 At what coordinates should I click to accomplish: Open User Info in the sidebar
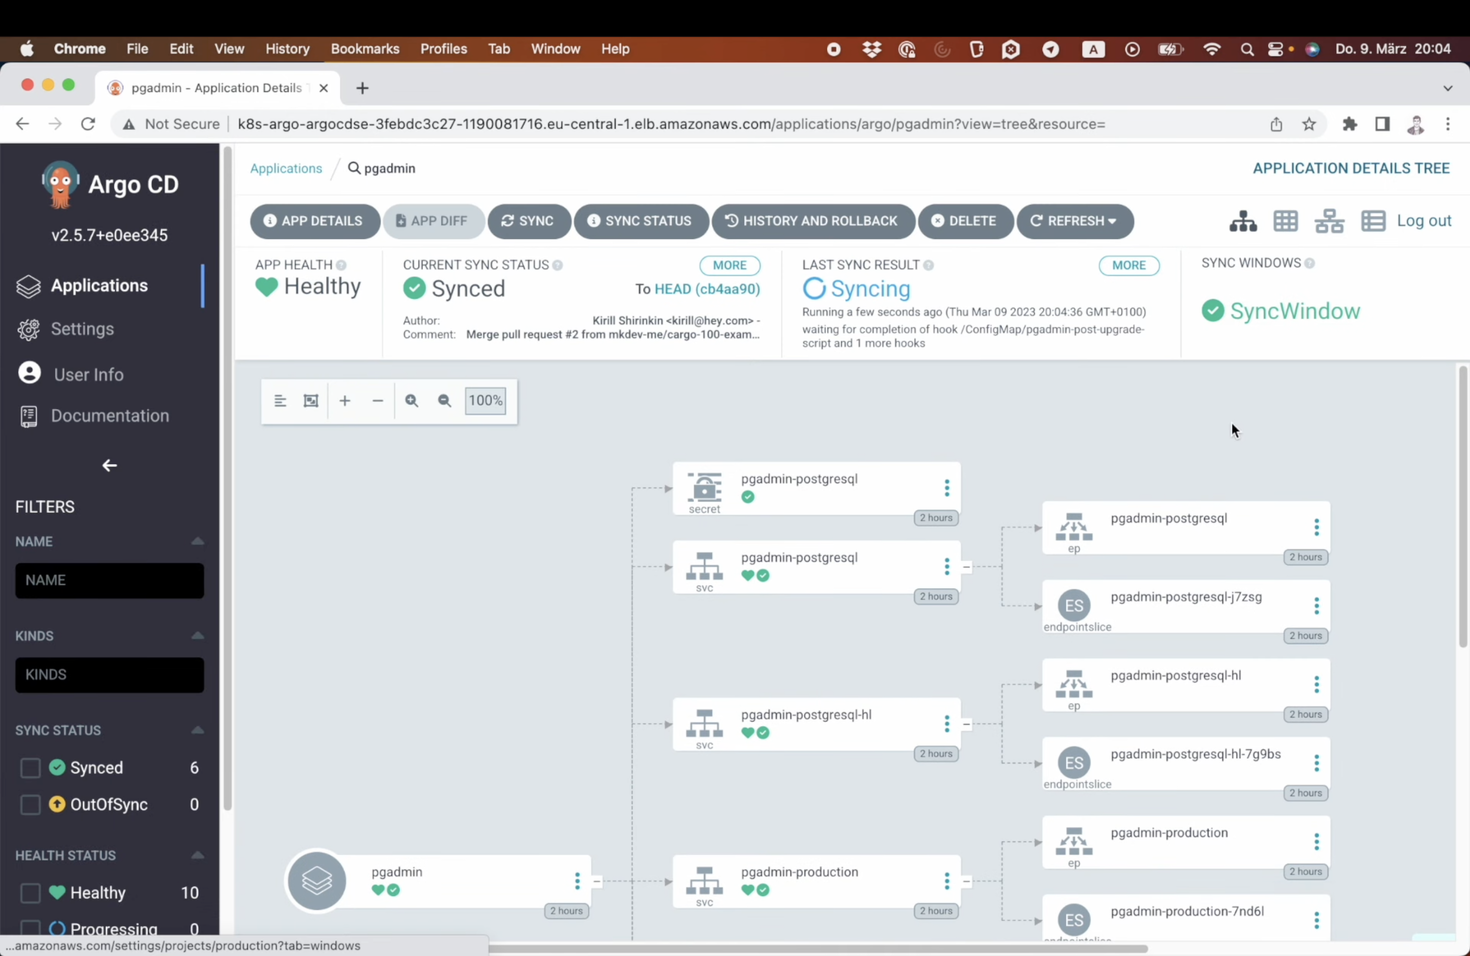click(88, 374)
